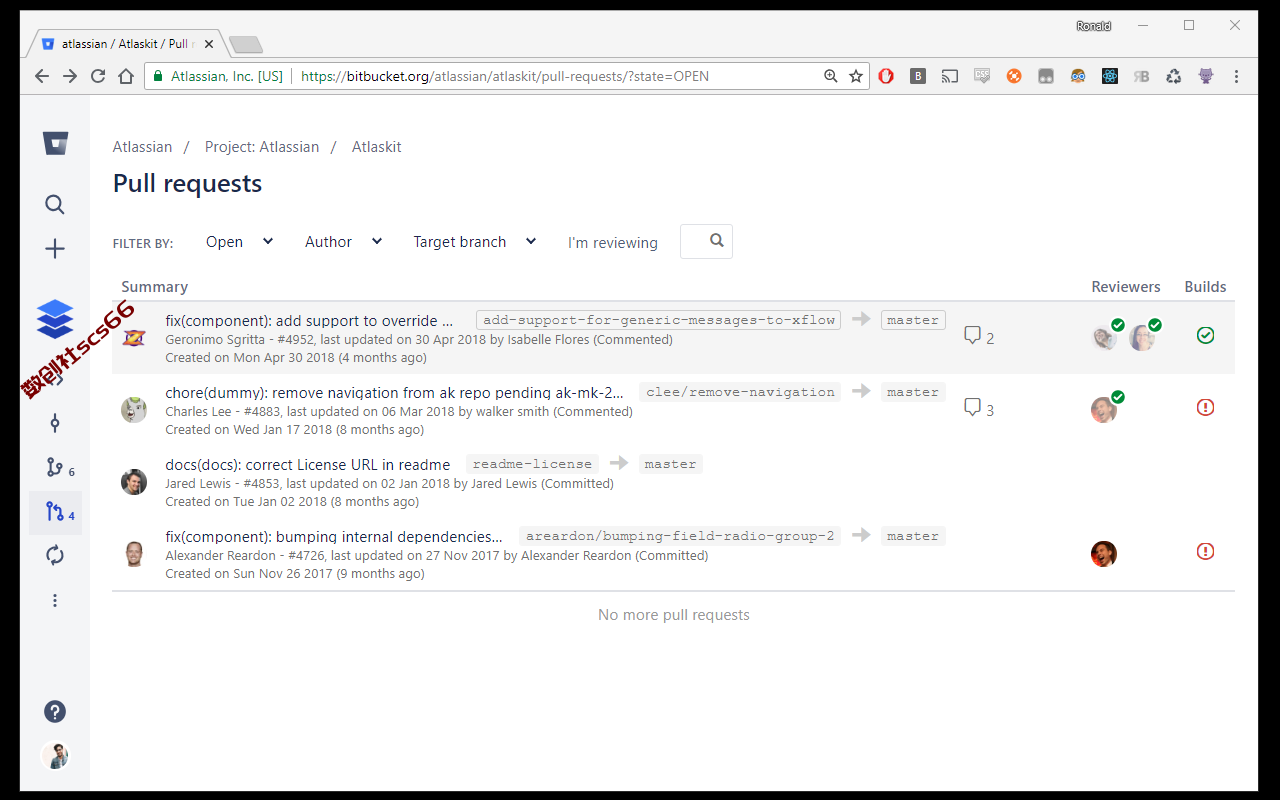Open pull request chore(dummy): remove navigation

click(394, 393)
